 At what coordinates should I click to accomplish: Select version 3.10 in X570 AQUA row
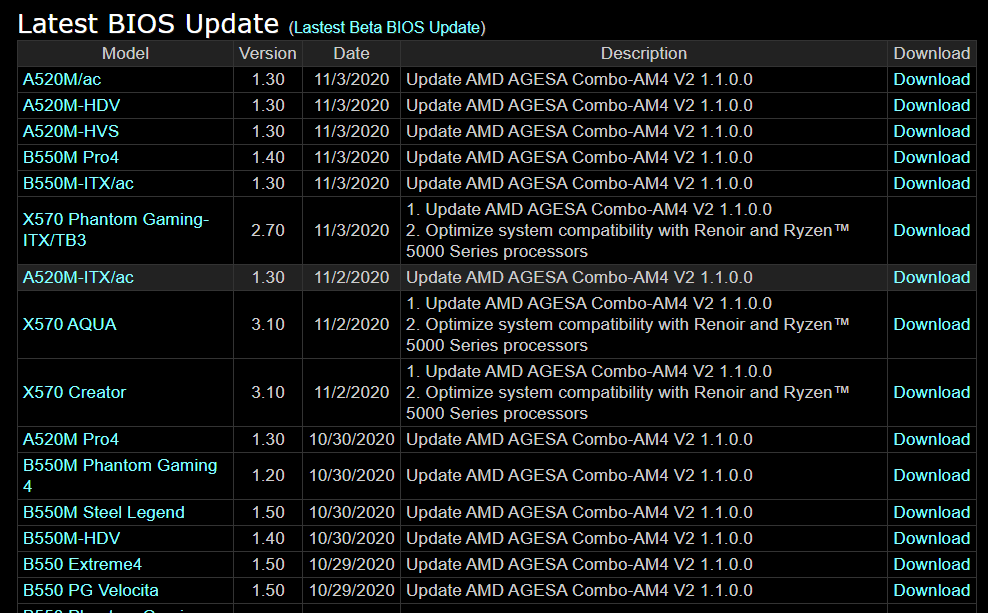268,324
